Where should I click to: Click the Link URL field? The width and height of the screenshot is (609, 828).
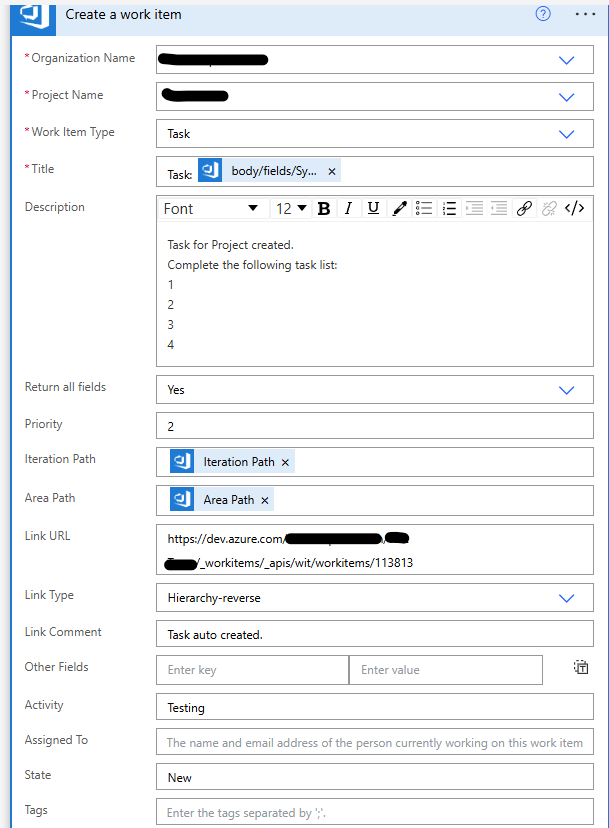point(374,550)
